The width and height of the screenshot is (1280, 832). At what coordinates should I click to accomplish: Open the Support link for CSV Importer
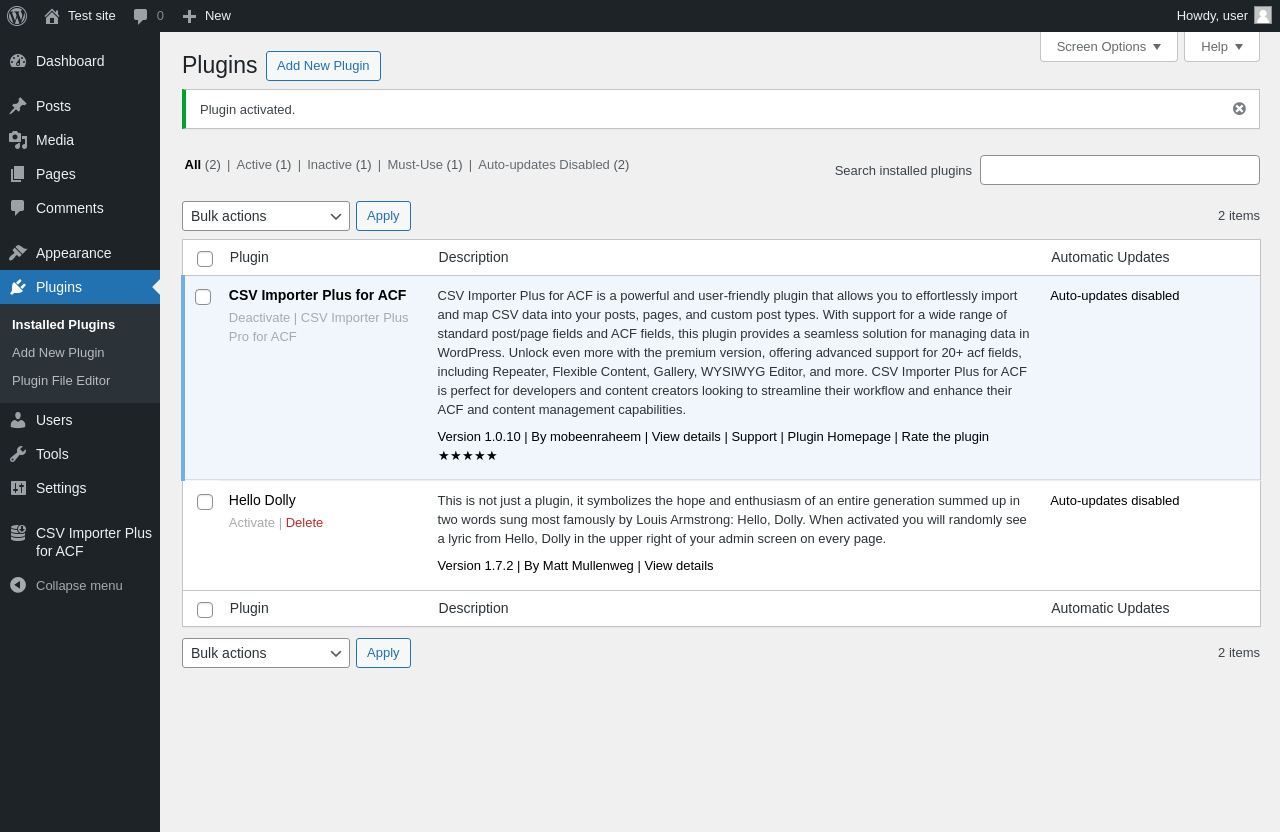click(754, 437)
